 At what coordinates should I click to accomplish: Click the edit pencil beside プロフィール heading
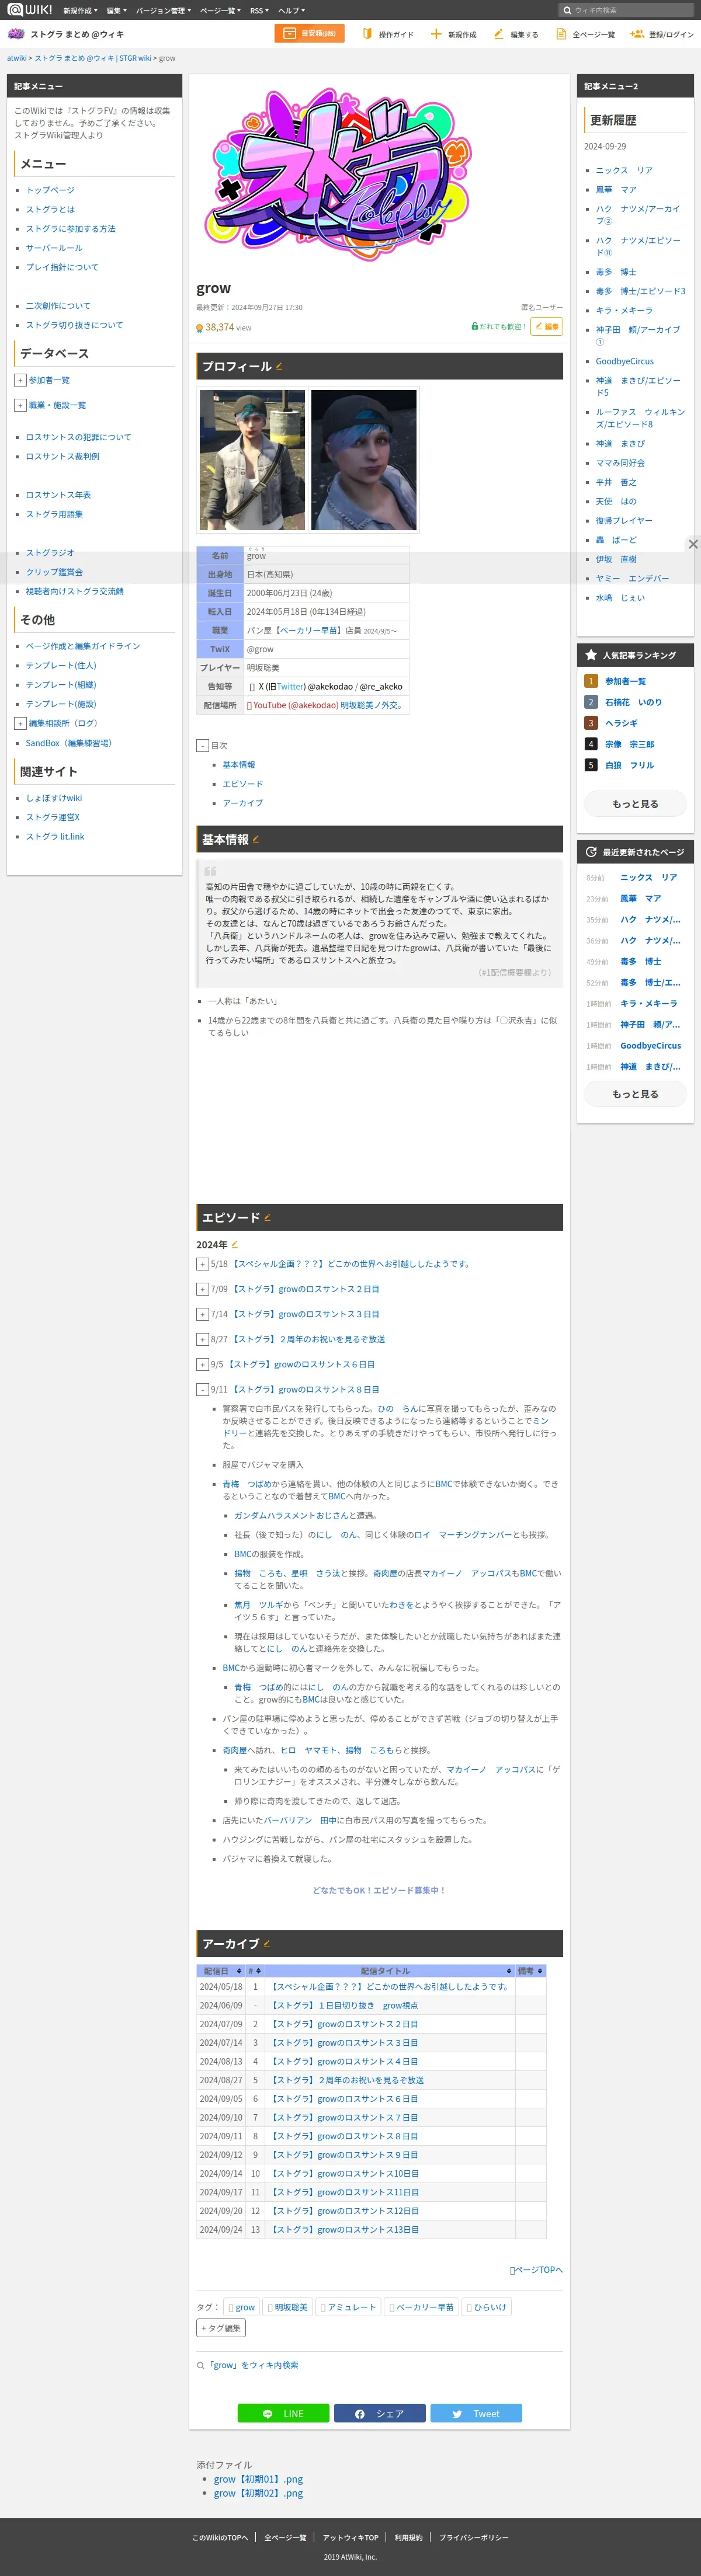279,366
